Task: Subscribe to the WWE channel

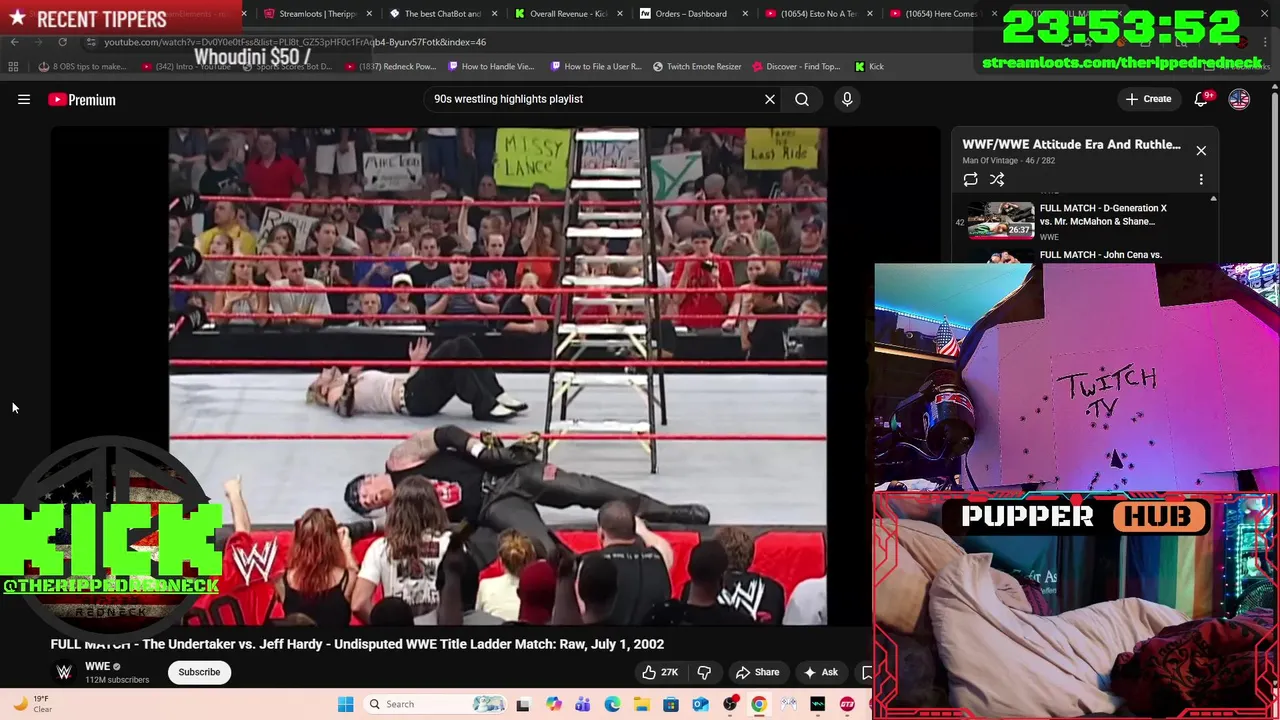Action: click(x=199, y=672)
